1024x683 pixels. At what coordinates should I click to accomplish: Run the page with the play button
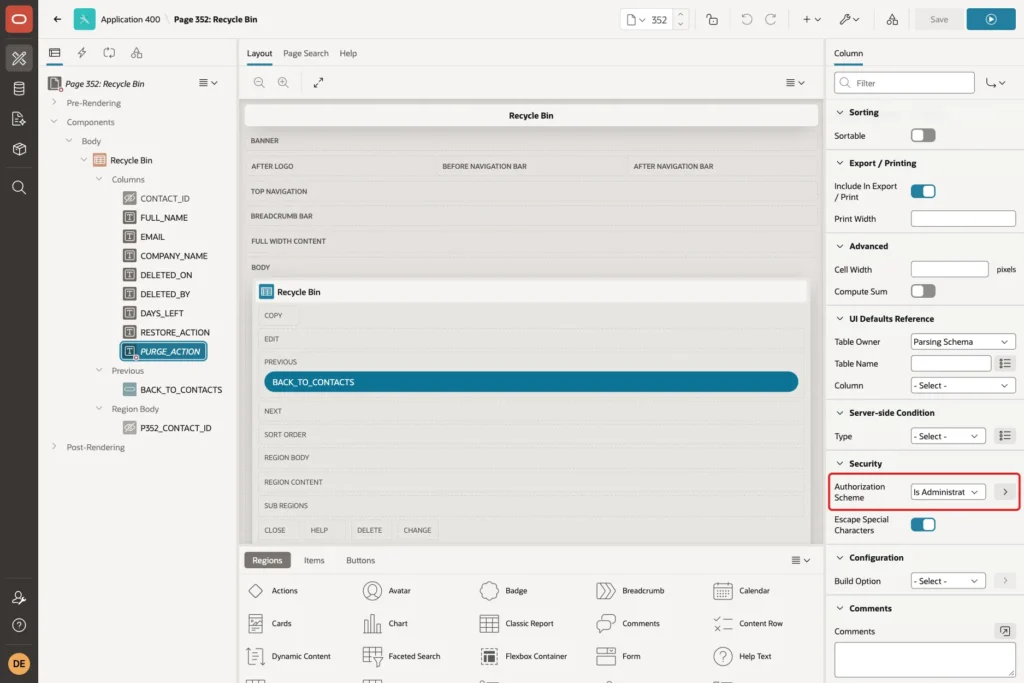pyautogui.click(x=991, y=20)
